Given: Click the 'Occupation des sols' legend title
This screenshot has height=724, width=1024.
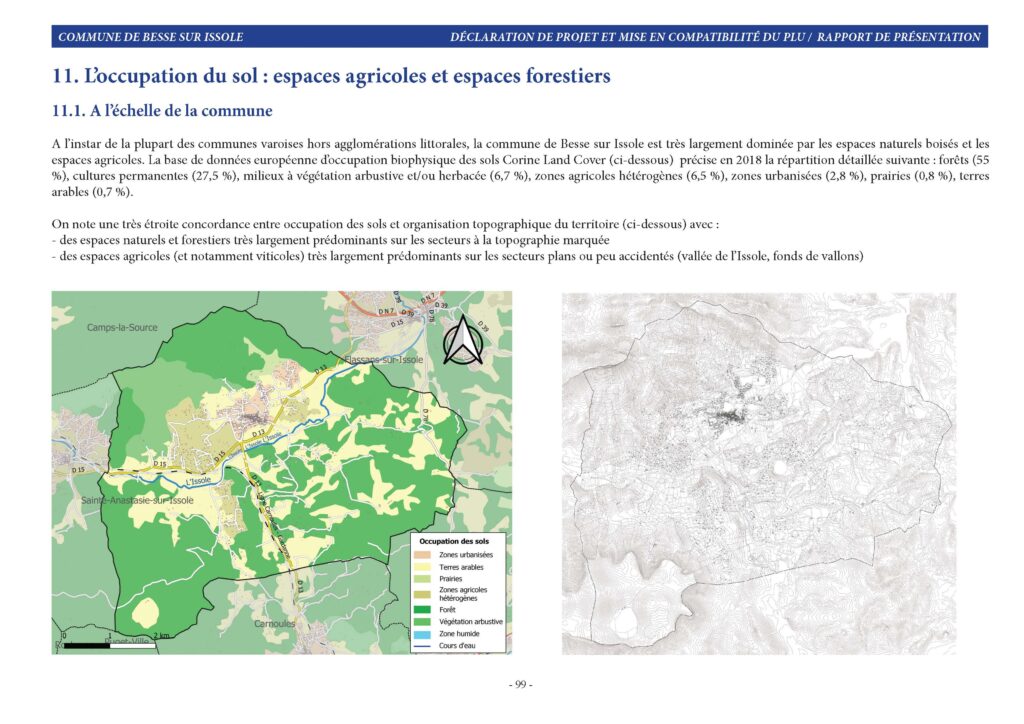Looking at the screenshot, I should 454,541.
